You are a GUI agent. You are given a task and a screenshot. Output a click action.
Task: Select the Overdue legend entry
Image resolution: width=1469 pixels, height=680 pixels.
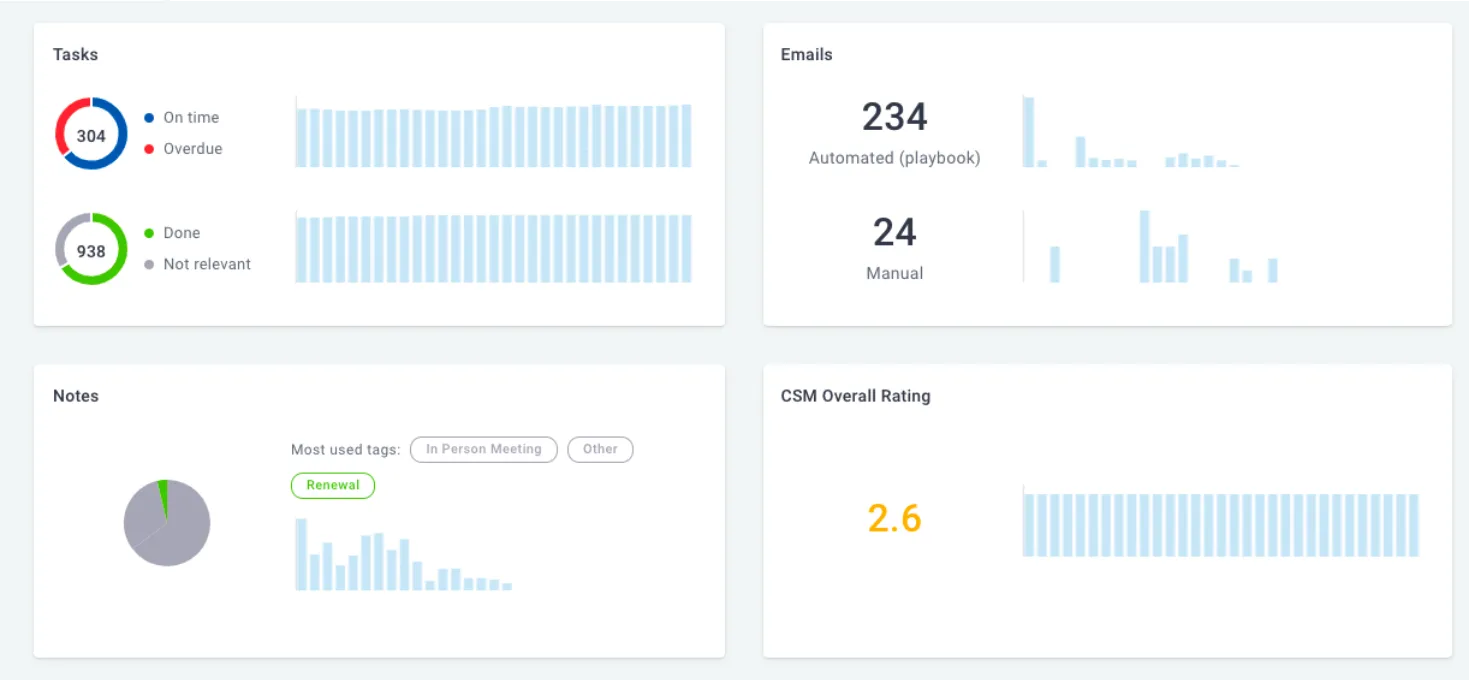(x=183, y=149)
